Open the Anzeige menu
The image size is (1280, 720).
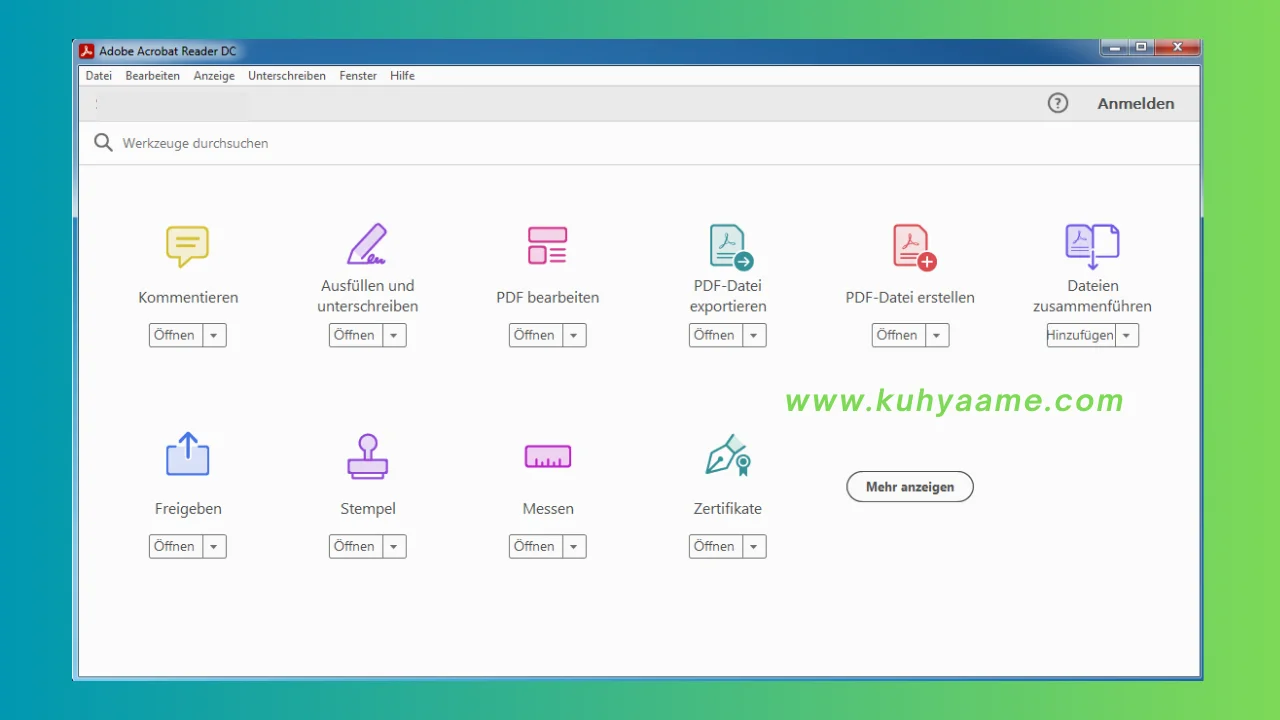pyautogui.click(x=214, y=76)
